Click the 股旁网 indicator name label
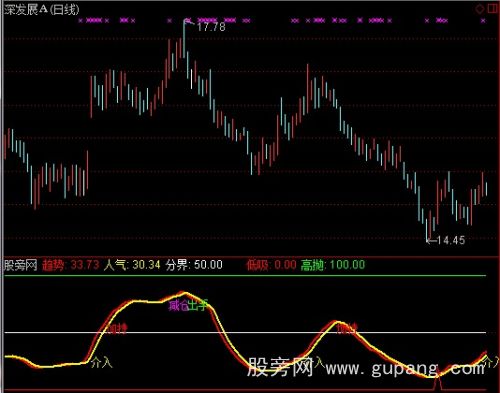Viewport: 500px width, 393px height. coord(20,265)
